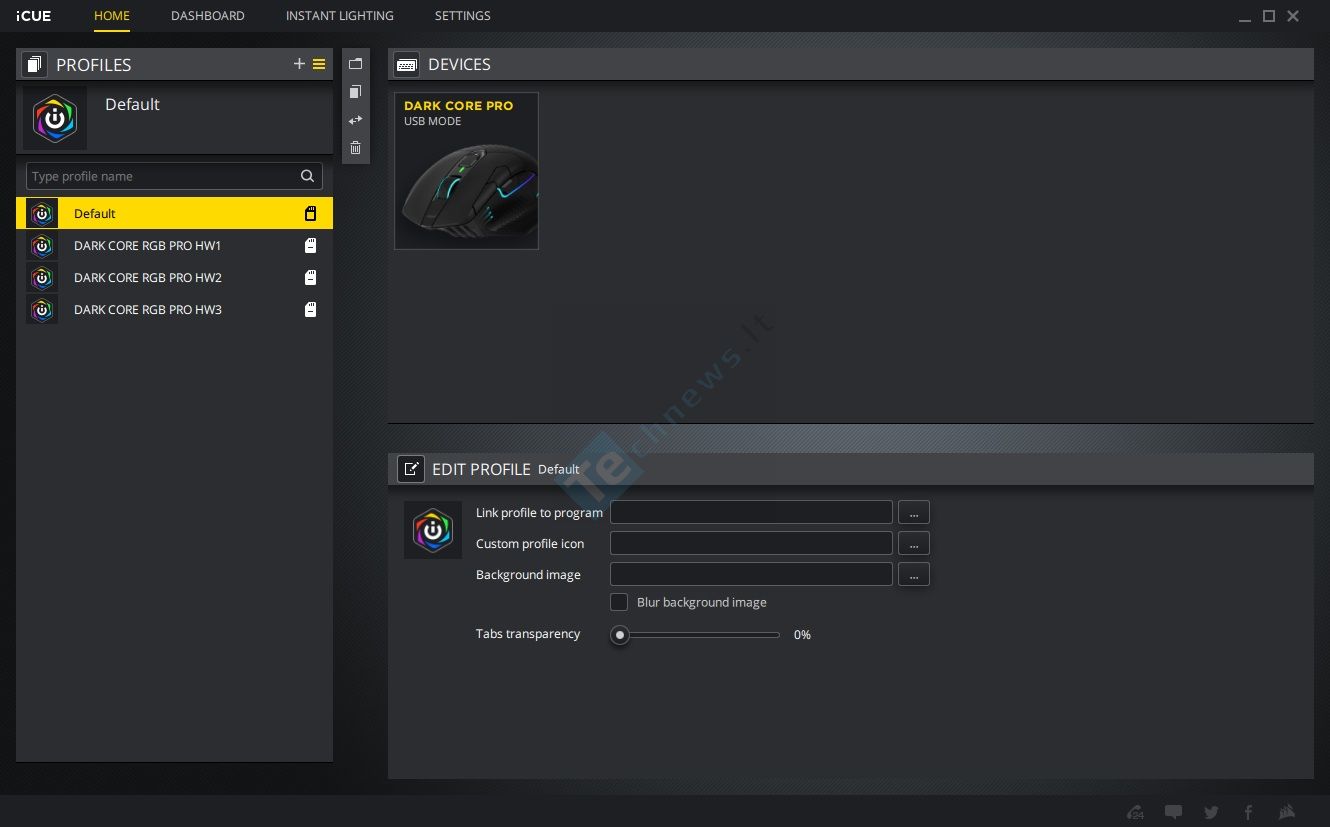Copy profile using the duplicate icon
Image resolution: width=1330 pixels, height=827 pixels.
pyautogui.click(x=355, y=91)
